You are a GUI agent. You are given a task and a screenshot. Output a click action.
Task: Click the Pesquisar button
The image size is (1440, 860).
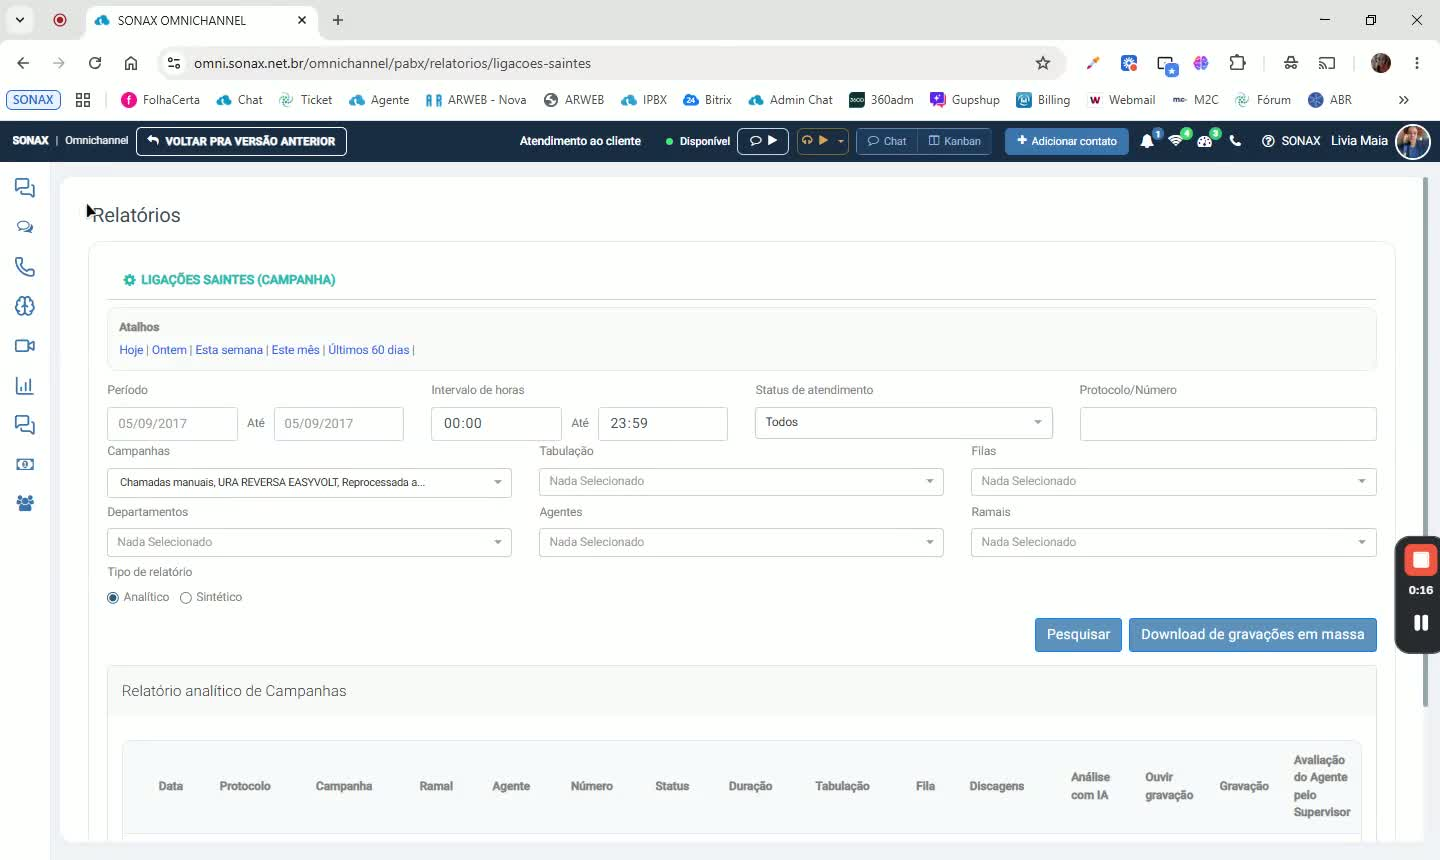[1078, 635]
